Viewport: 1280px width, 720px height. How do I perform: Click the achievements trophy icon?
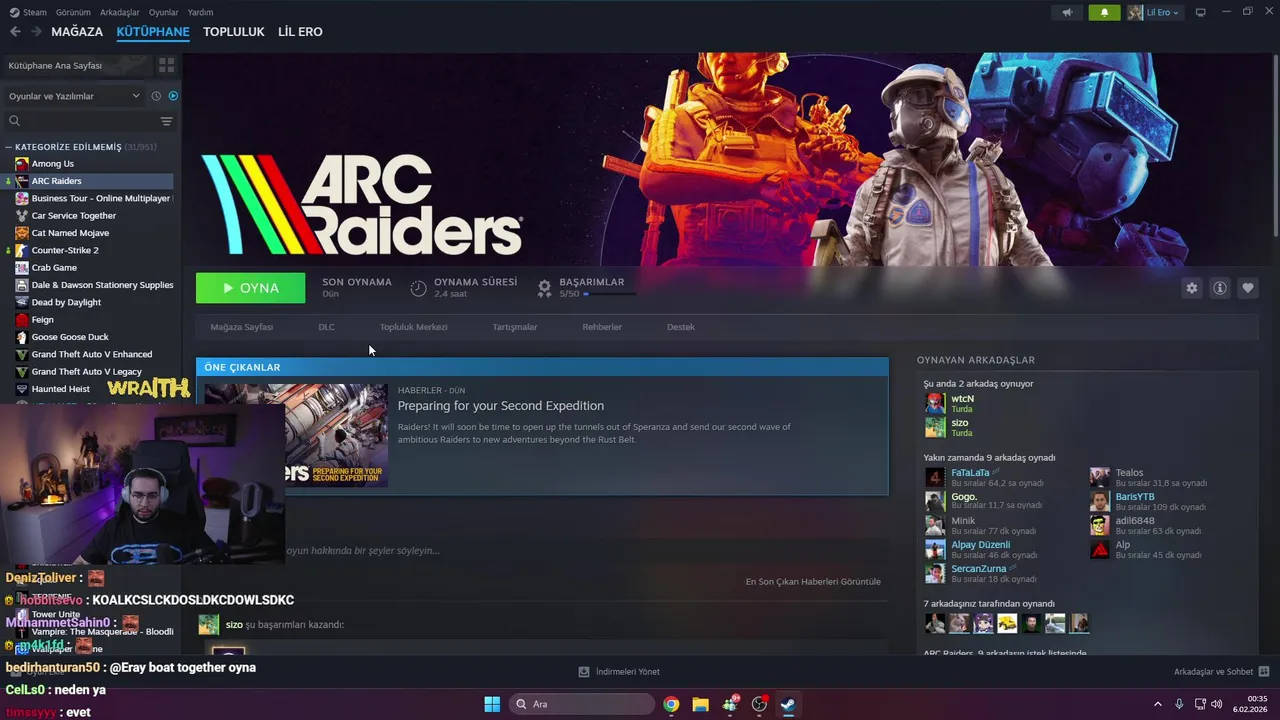pyautogui.click(x=544, y=288)
